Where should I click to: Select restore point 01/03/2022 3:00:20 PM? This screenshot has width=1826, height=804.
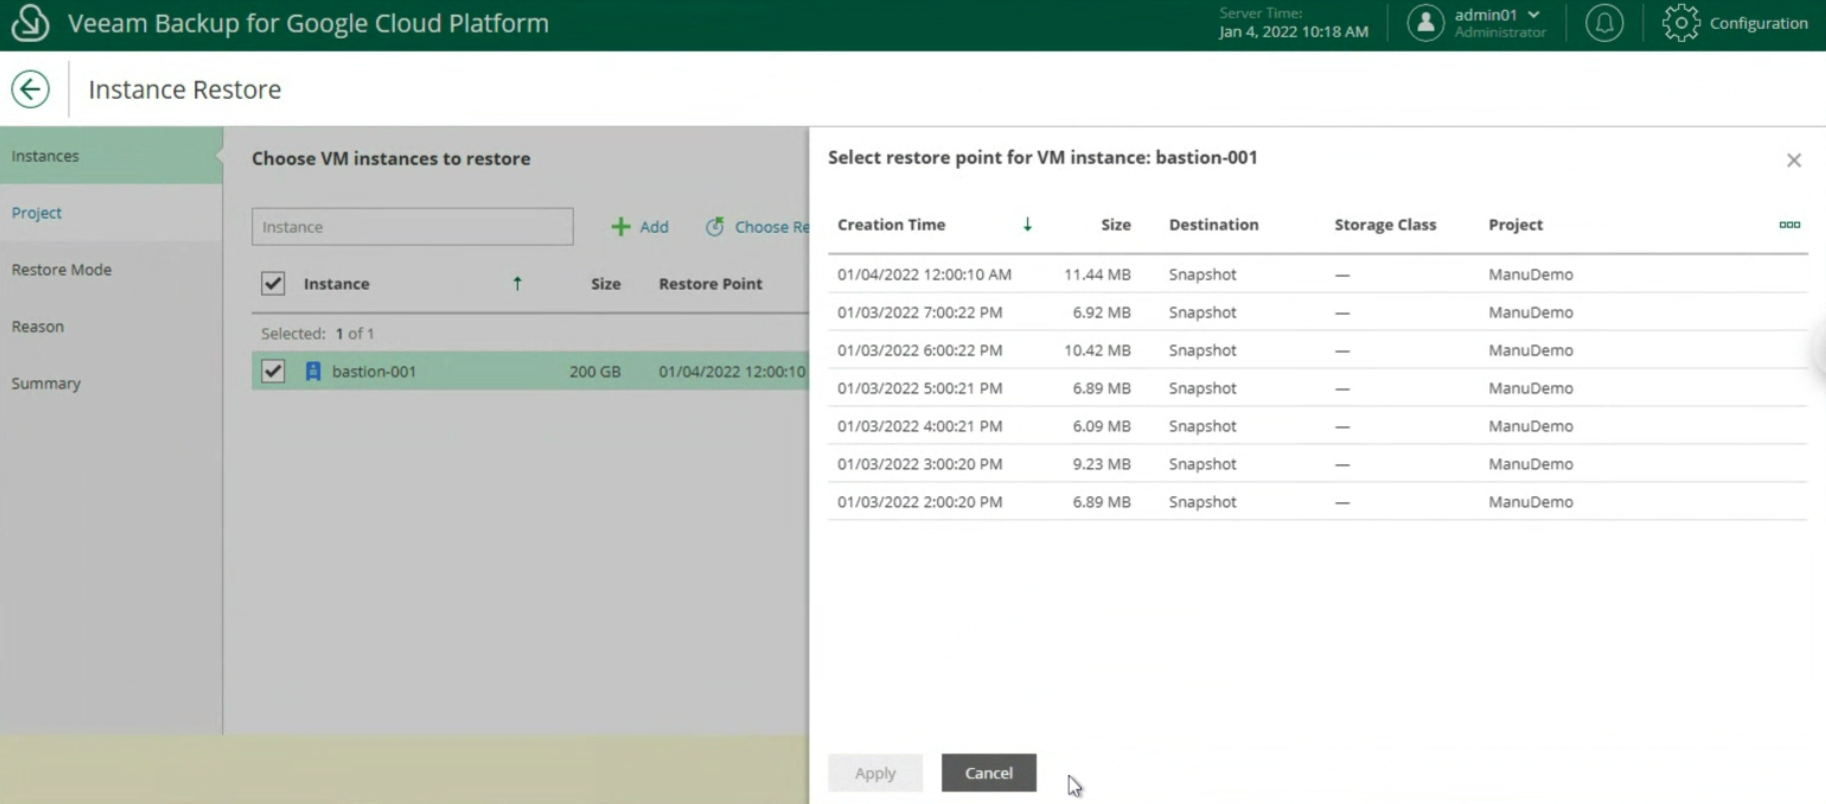[1317, 464]
